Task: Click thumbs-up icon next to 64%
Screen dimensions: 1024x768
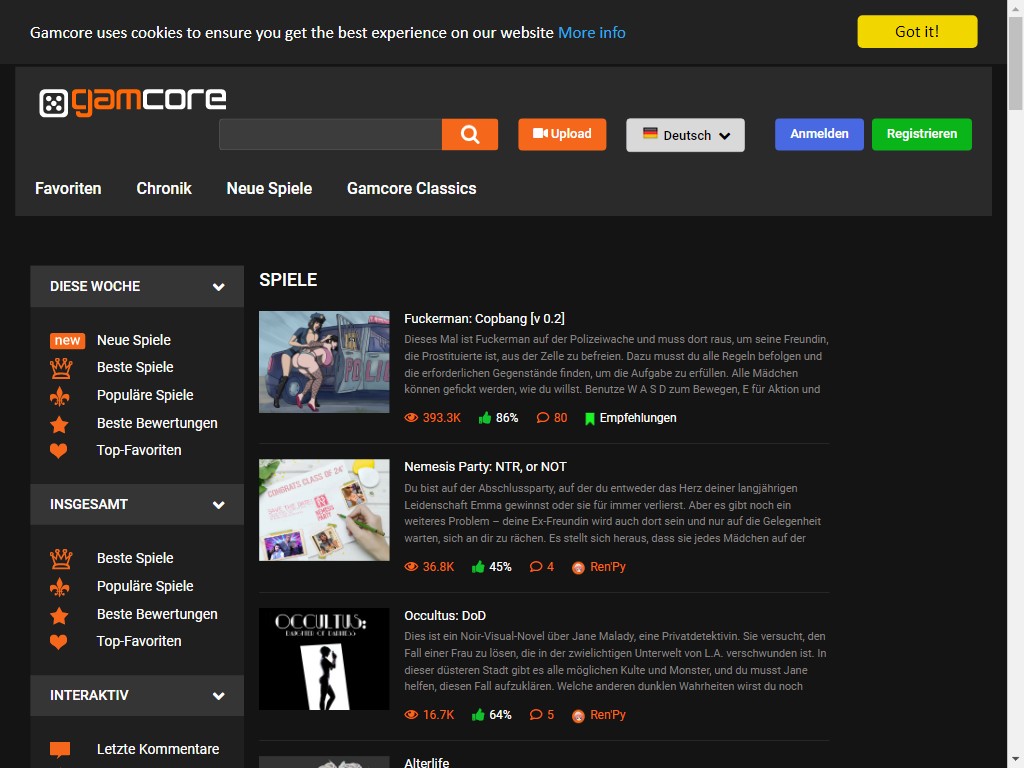Action: (478, 715)
